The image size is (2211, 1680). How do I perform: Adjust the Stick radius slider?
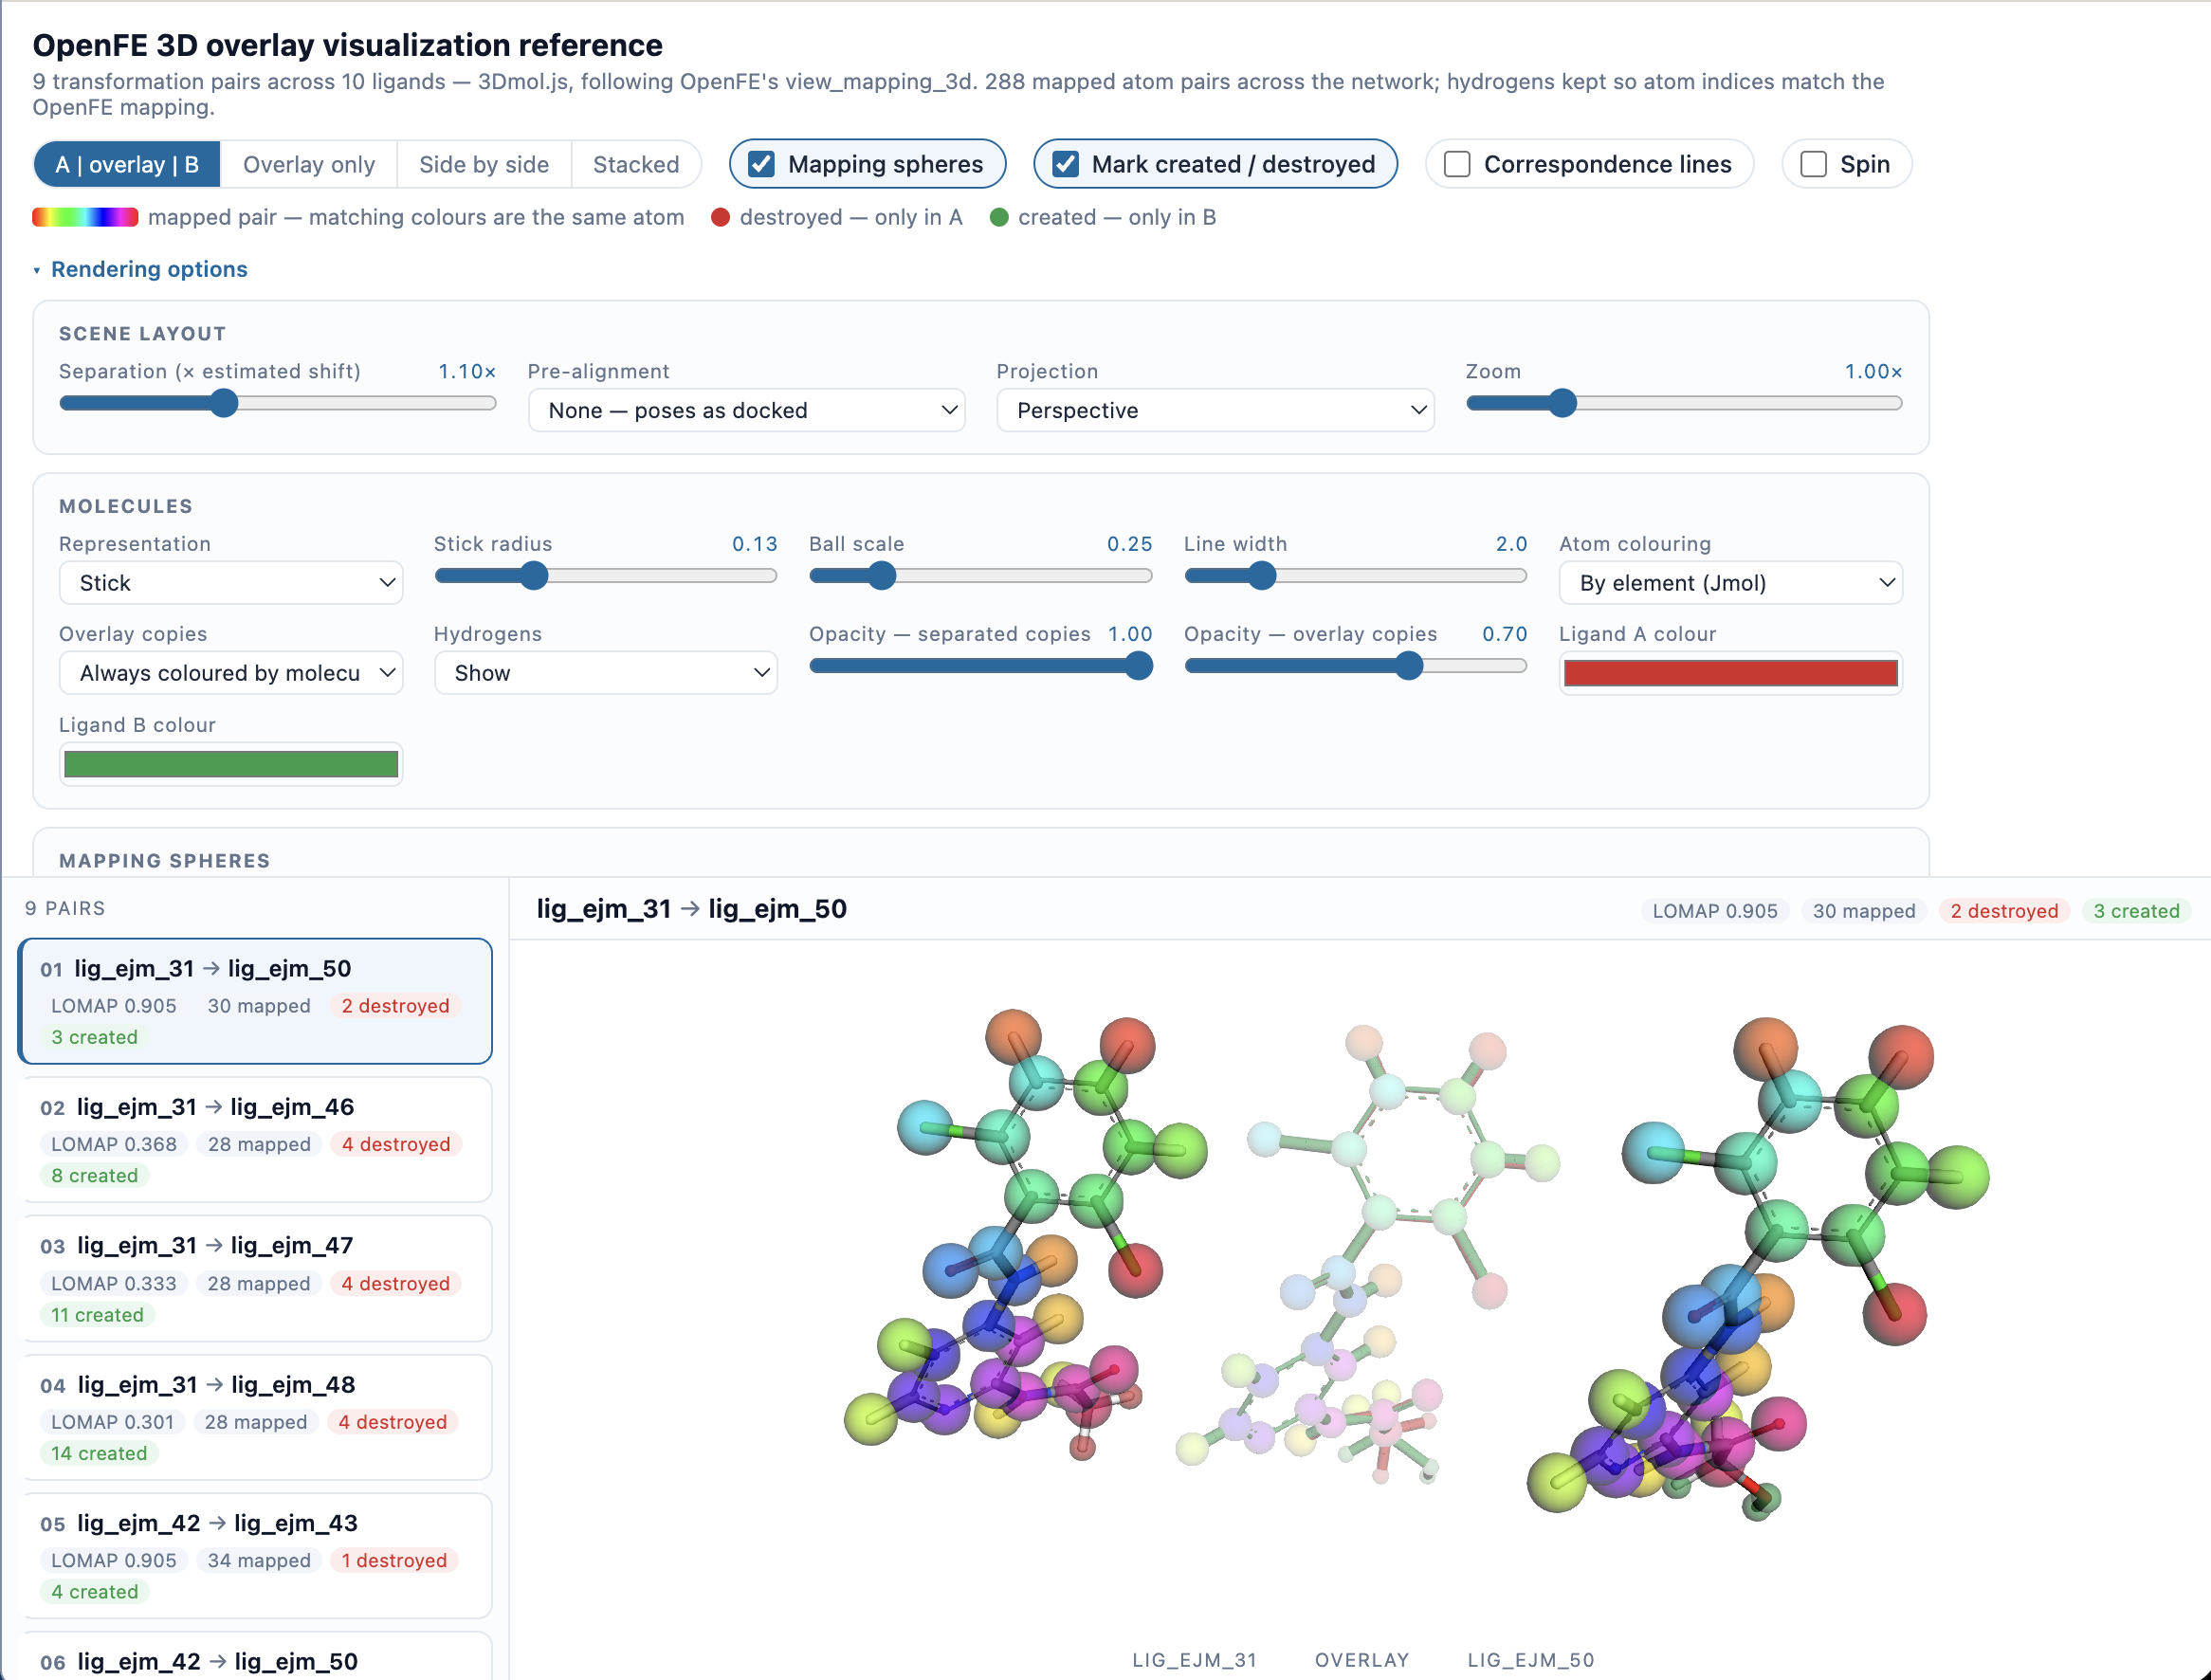point(606,576)
